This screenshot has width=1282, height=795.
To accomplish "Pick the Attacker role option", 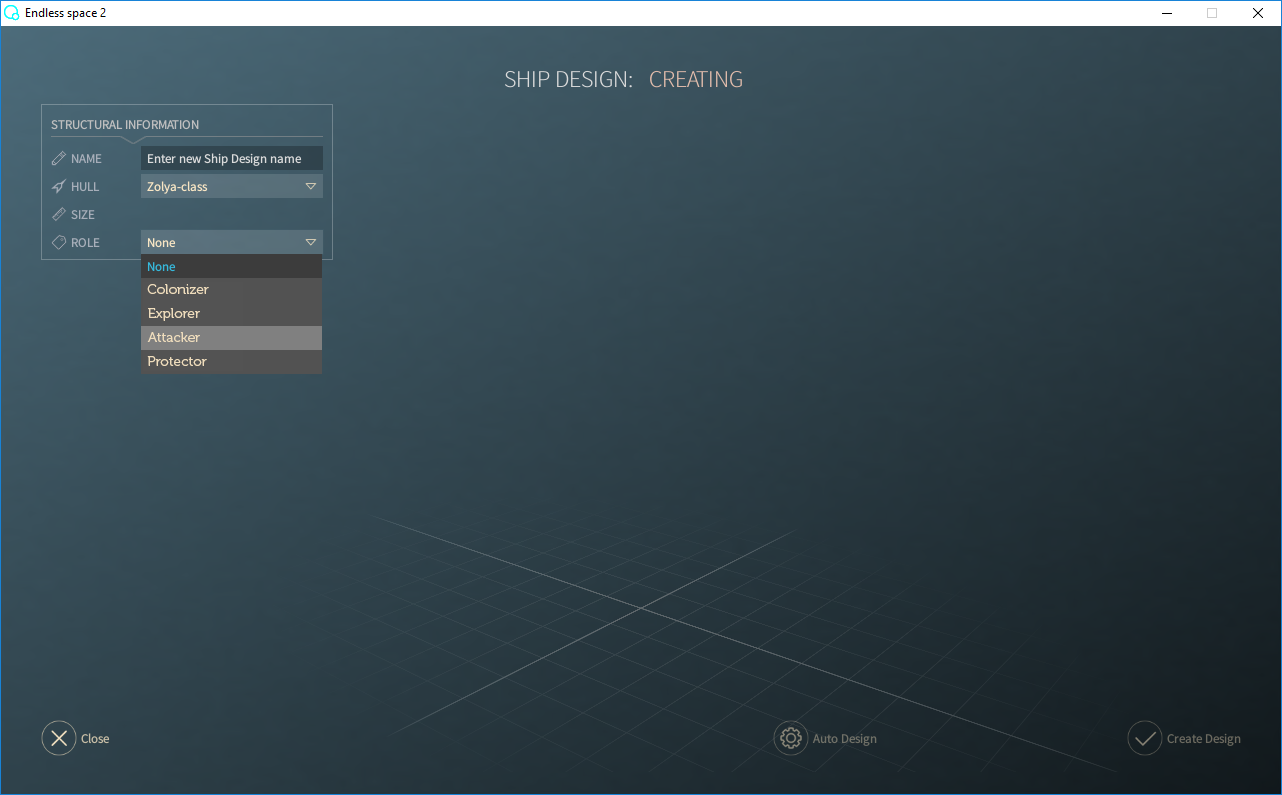I will [231, 338].
